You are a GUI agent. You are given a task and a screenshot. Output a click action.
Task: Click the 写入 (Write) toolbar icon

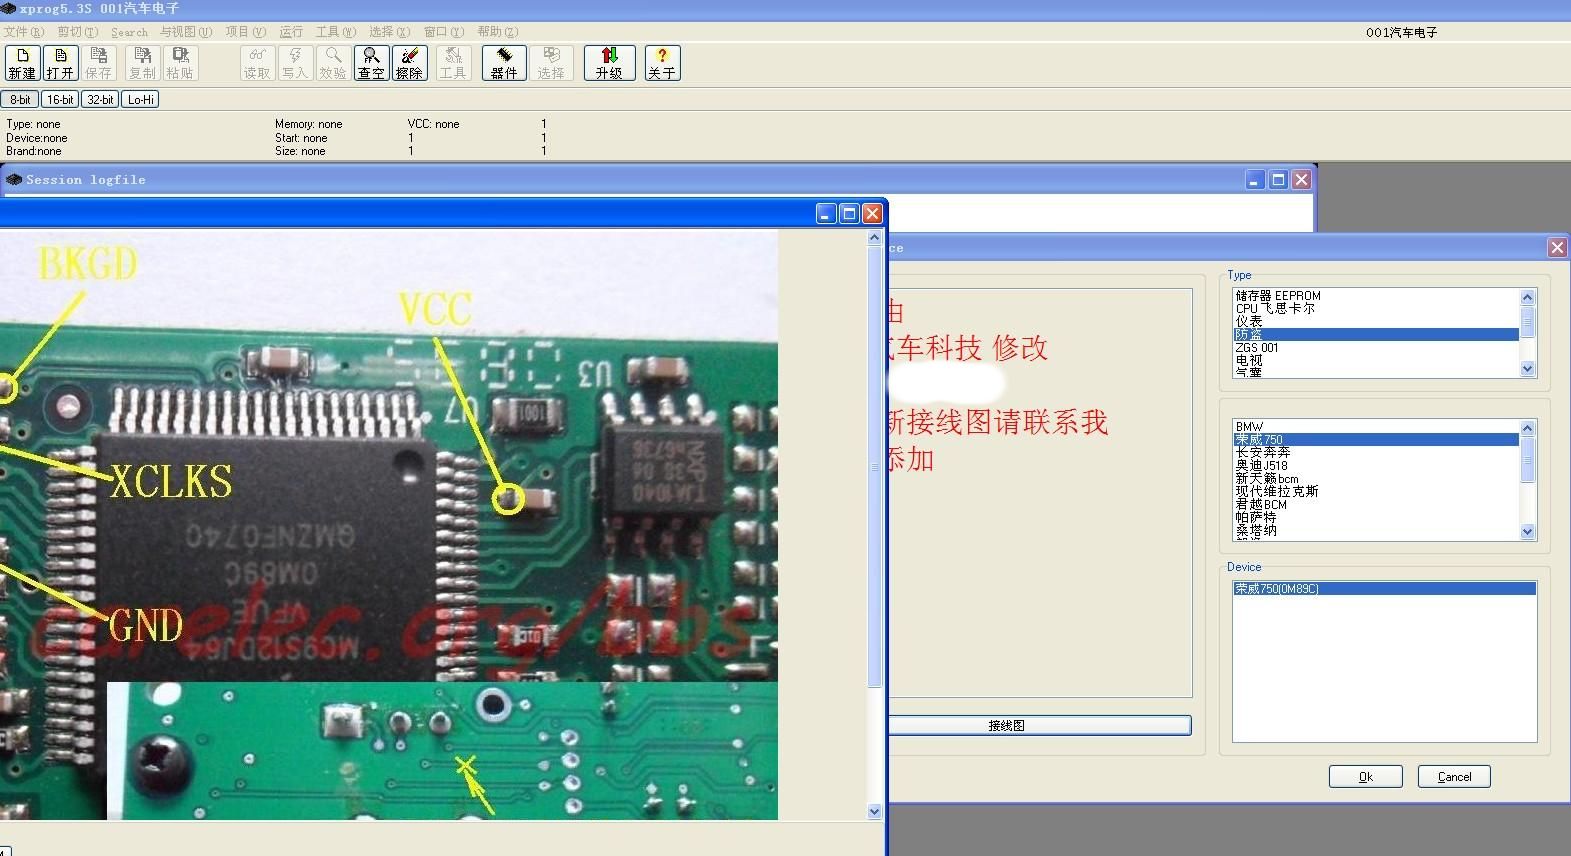[x=295, y=63]
